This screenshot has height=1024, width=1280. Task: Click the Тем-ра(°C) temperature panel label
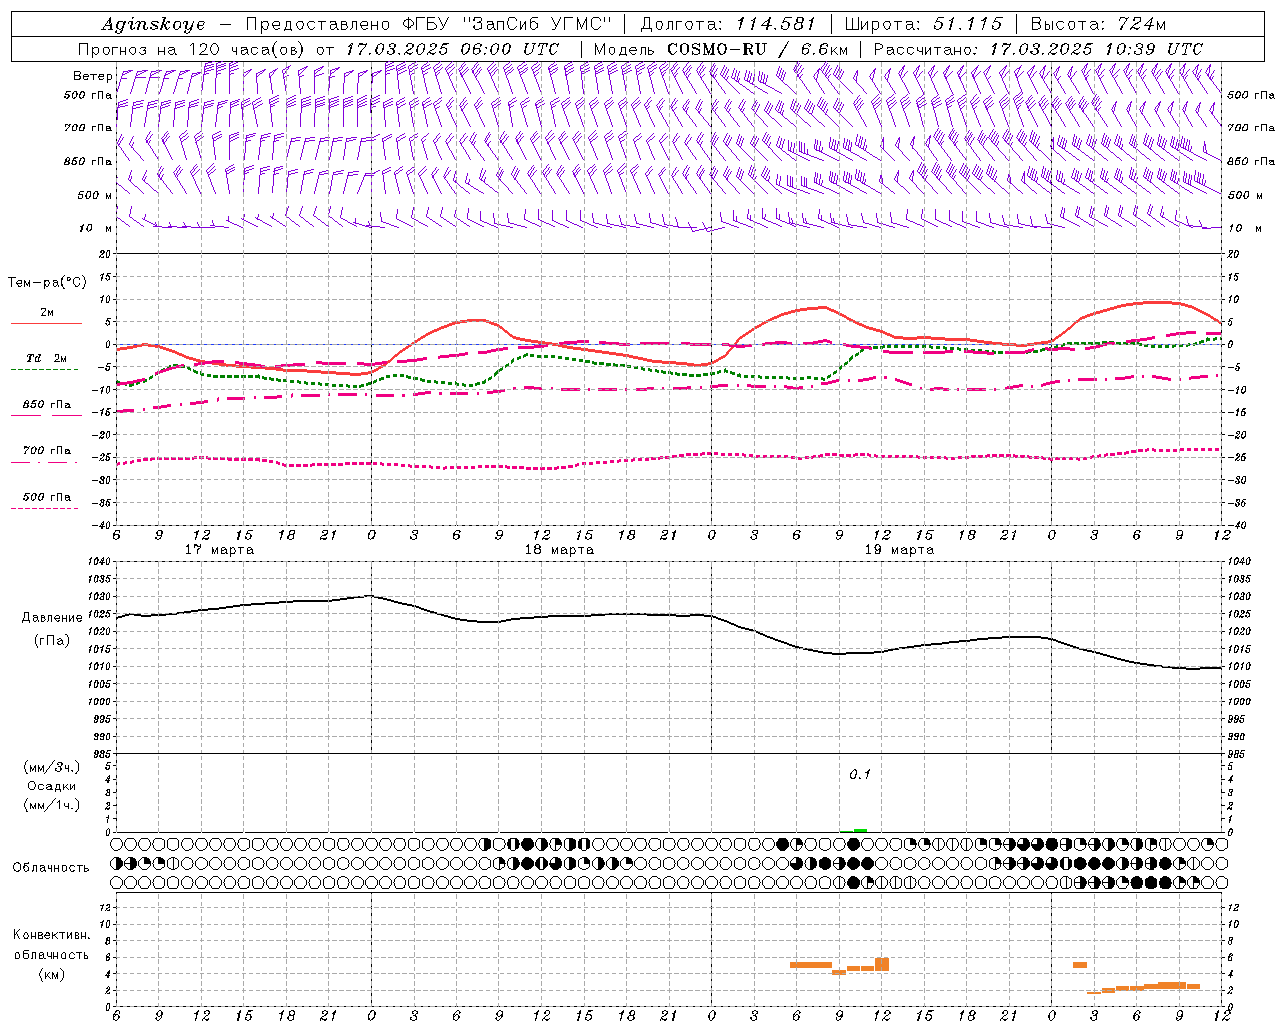click(x=47, y=283)
